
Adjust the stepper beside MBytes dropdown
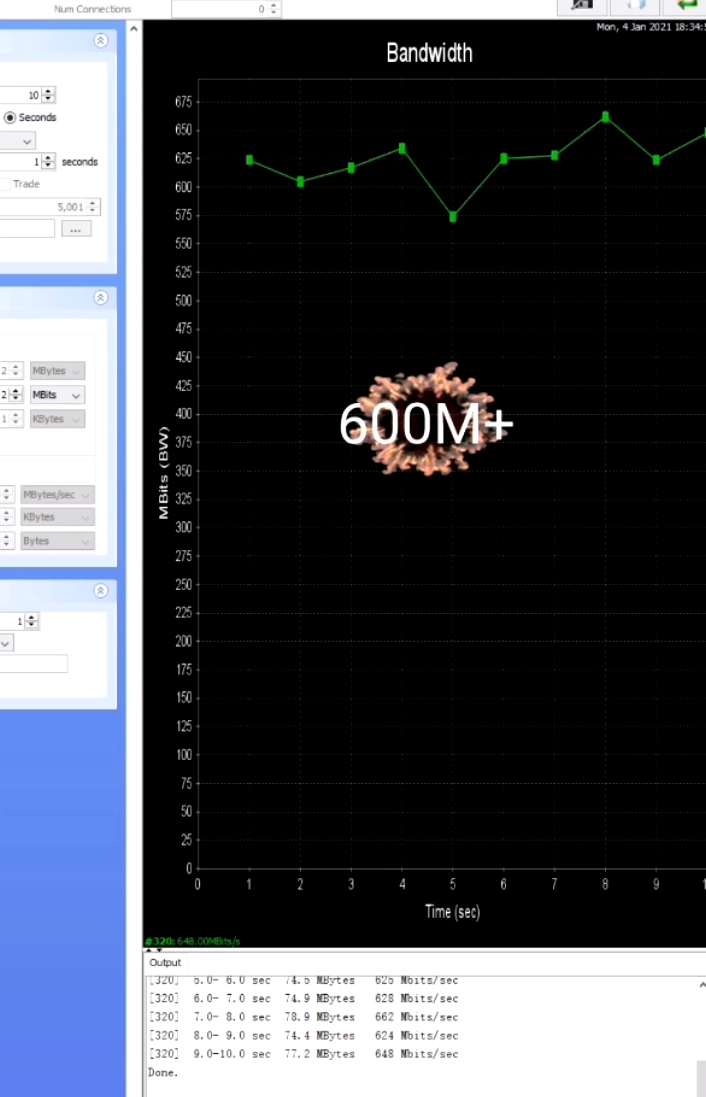pos(16,371)
